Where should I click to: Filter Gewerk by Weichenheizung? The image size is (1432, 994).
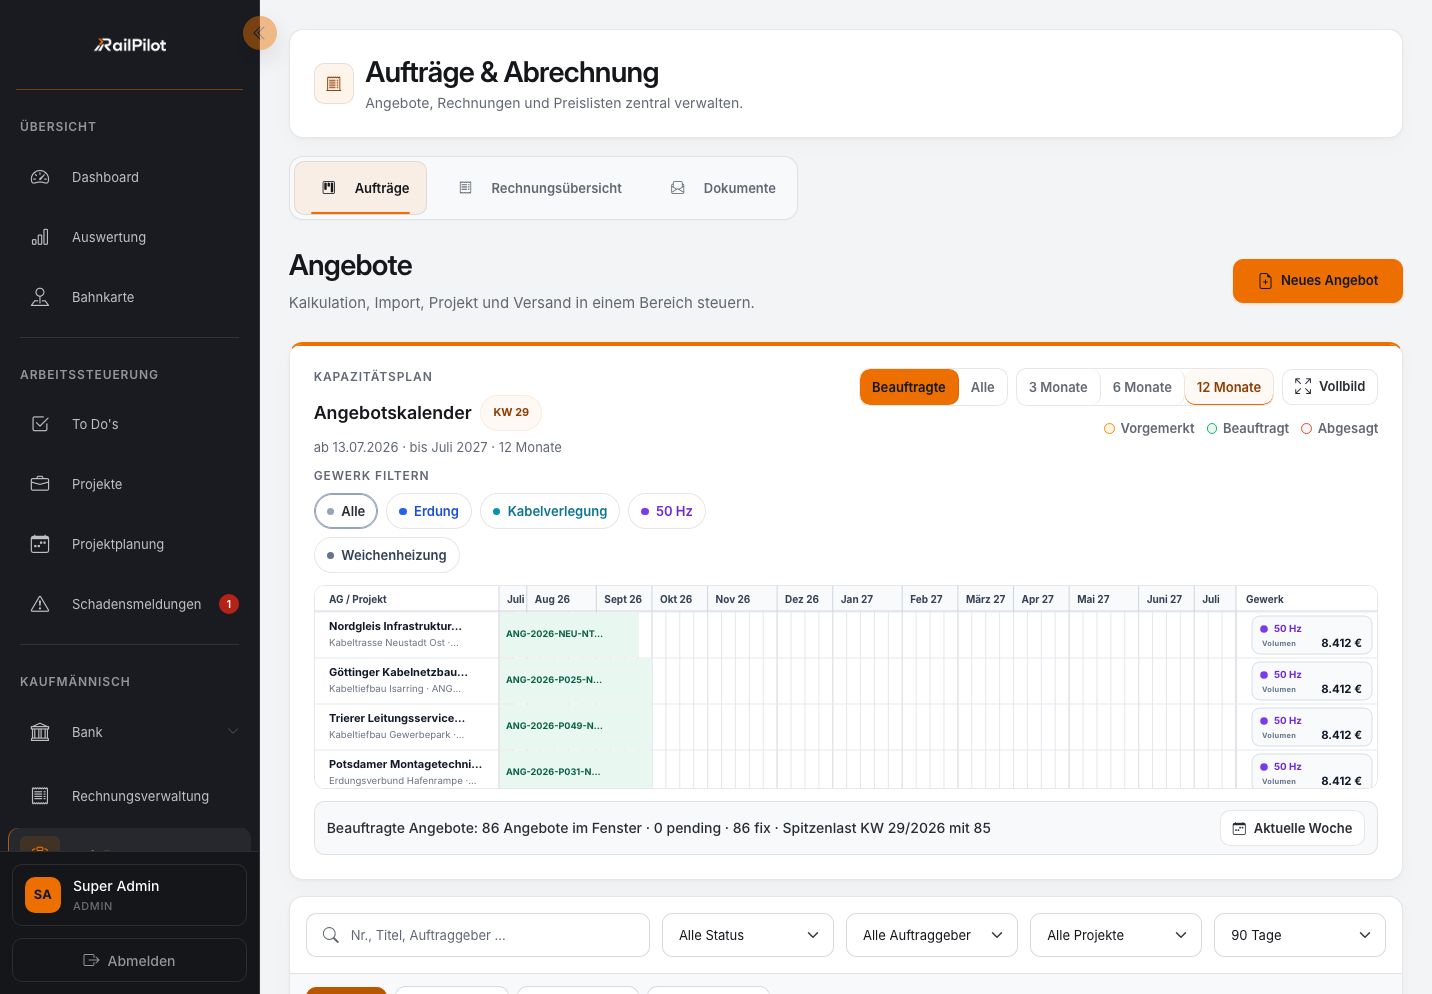(x=387, y=555)
